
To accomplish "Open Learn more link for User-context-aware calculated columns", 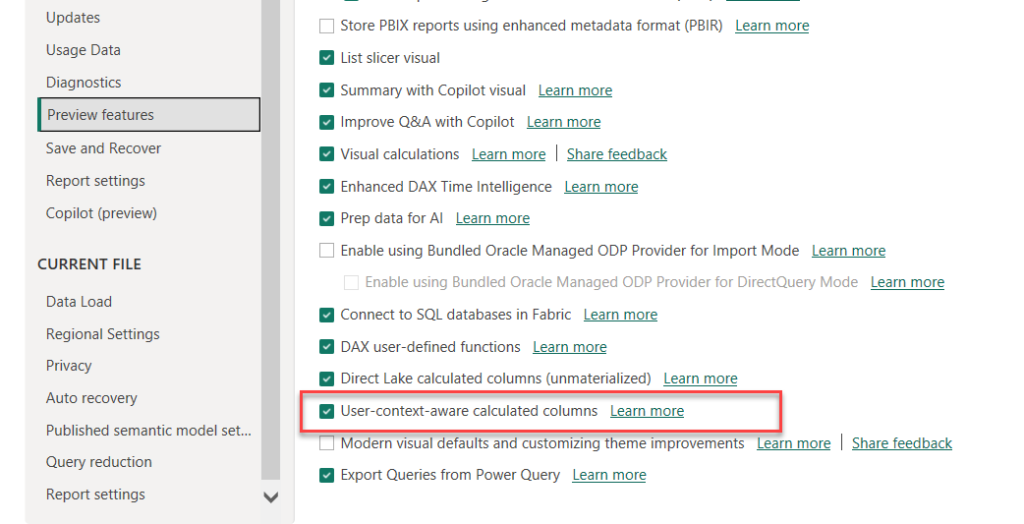I will click(x=647, y=411).
